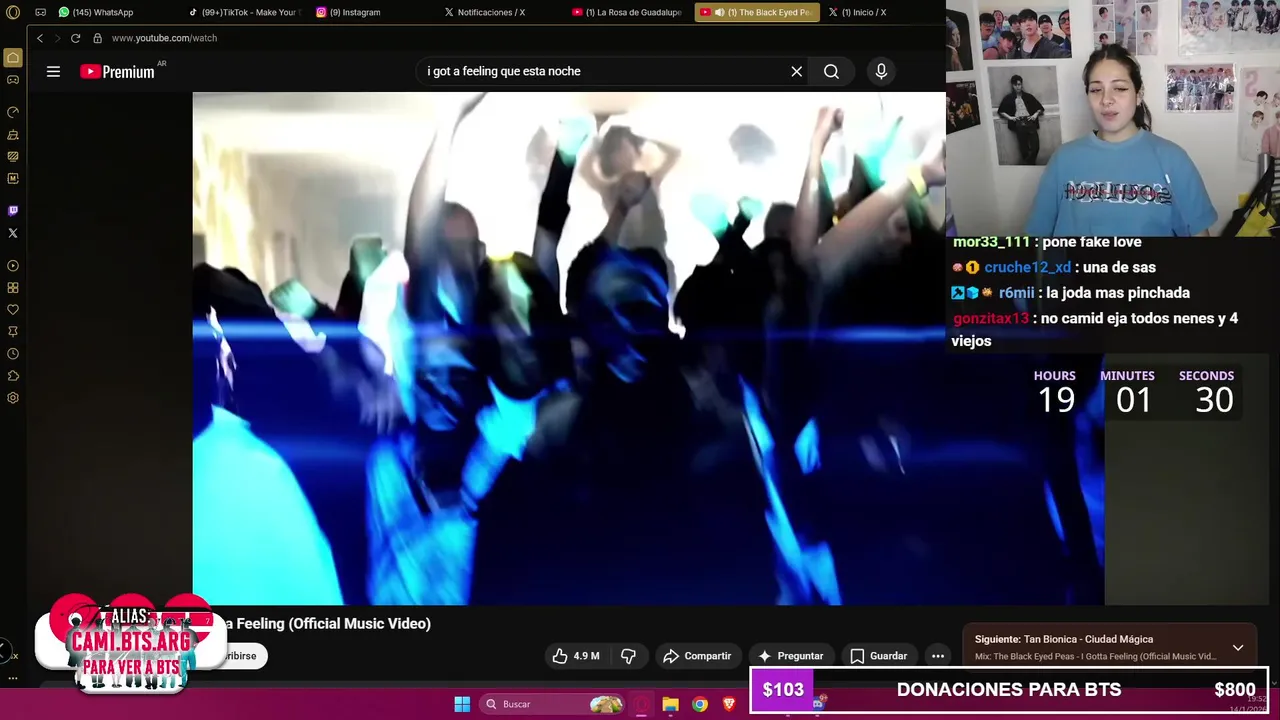Open GX Corner gamepad sidebar icon
Viewport: 1280px width, 720px height.
13,80
